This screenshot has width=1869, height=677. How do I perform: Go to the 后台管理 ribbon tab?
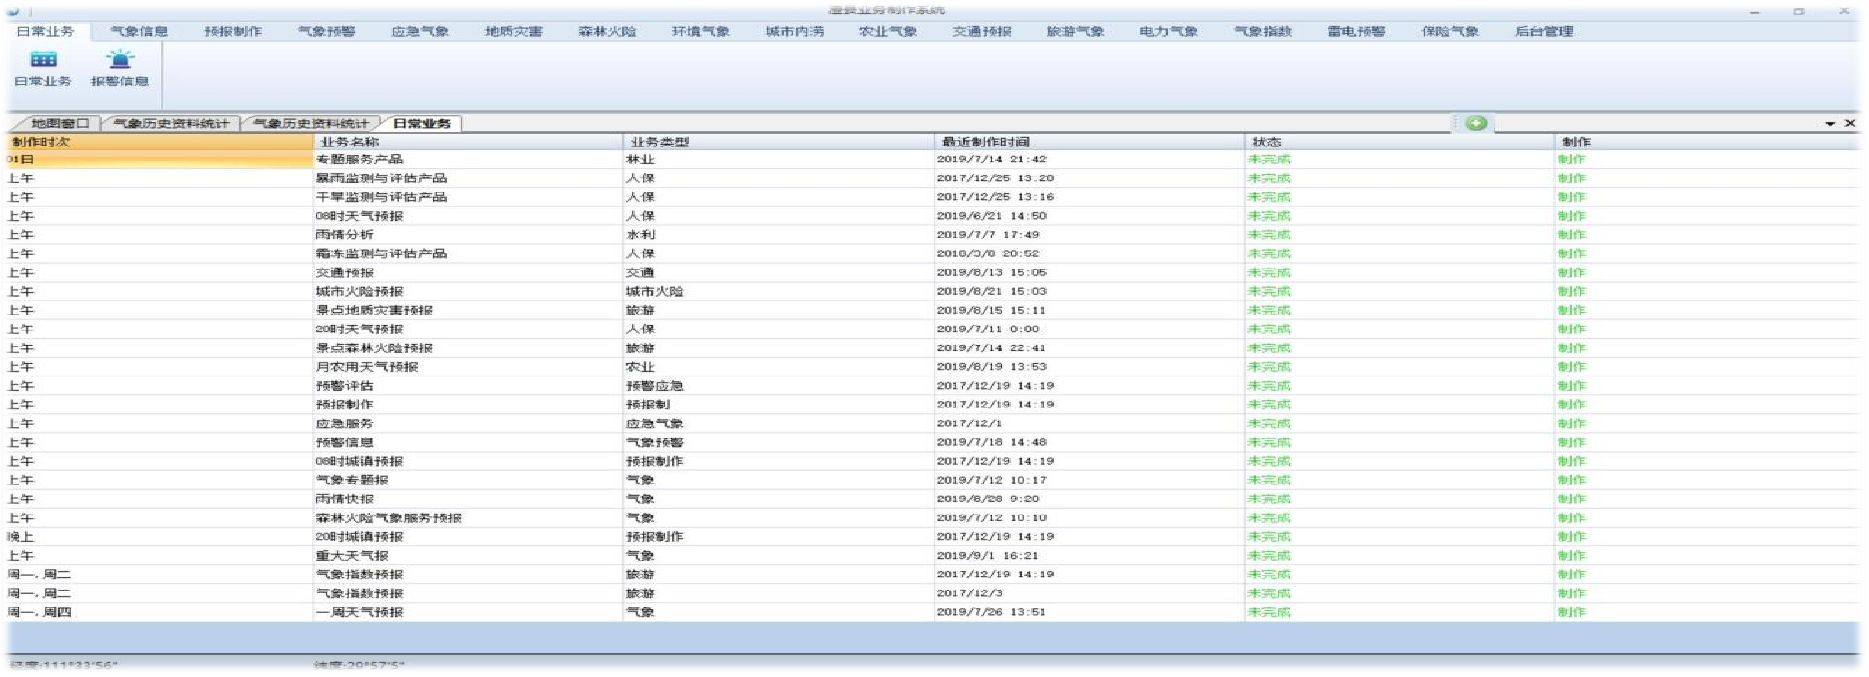pos(1543,31)
